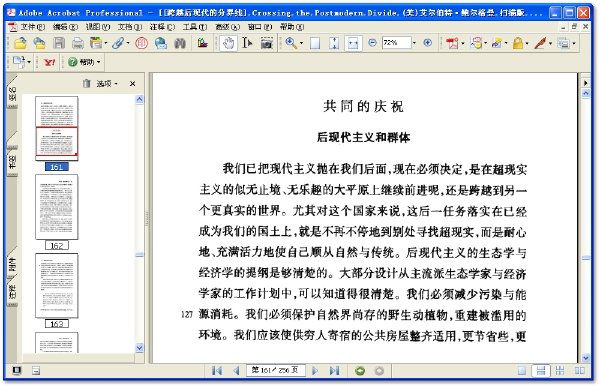This screenshot has height=387, width=600.
Task: Go to the first page button
Action: pos(217,371)
